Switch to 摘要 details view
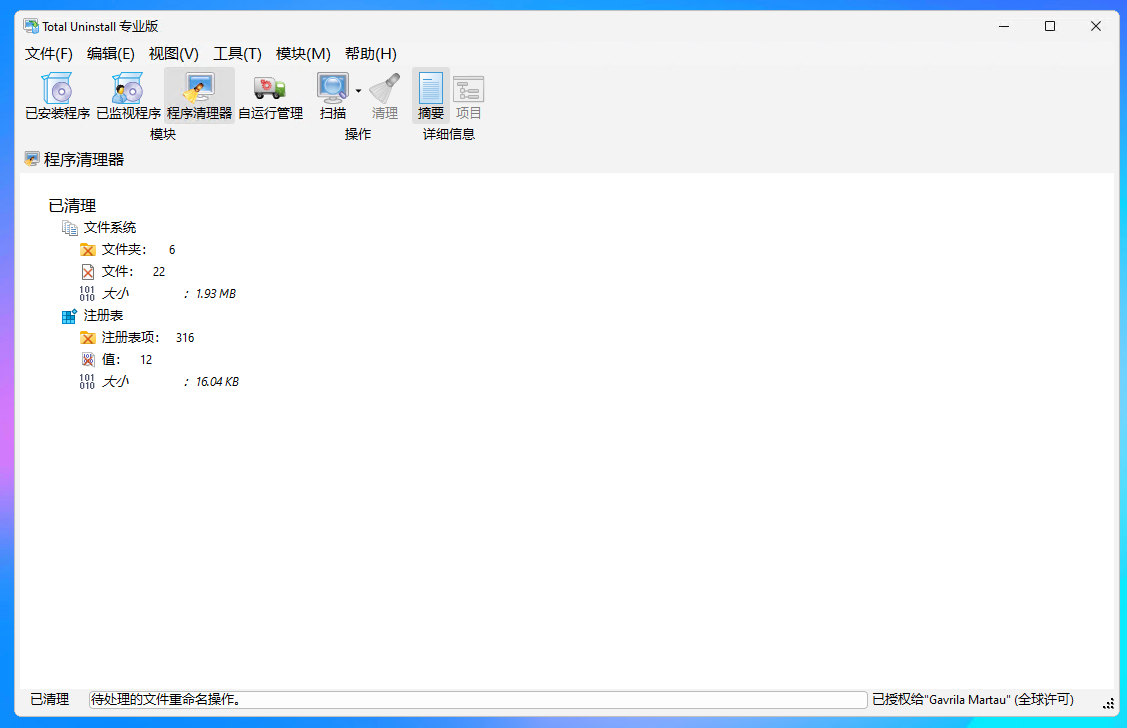The image size is (1127, 728). pos(431,96)
